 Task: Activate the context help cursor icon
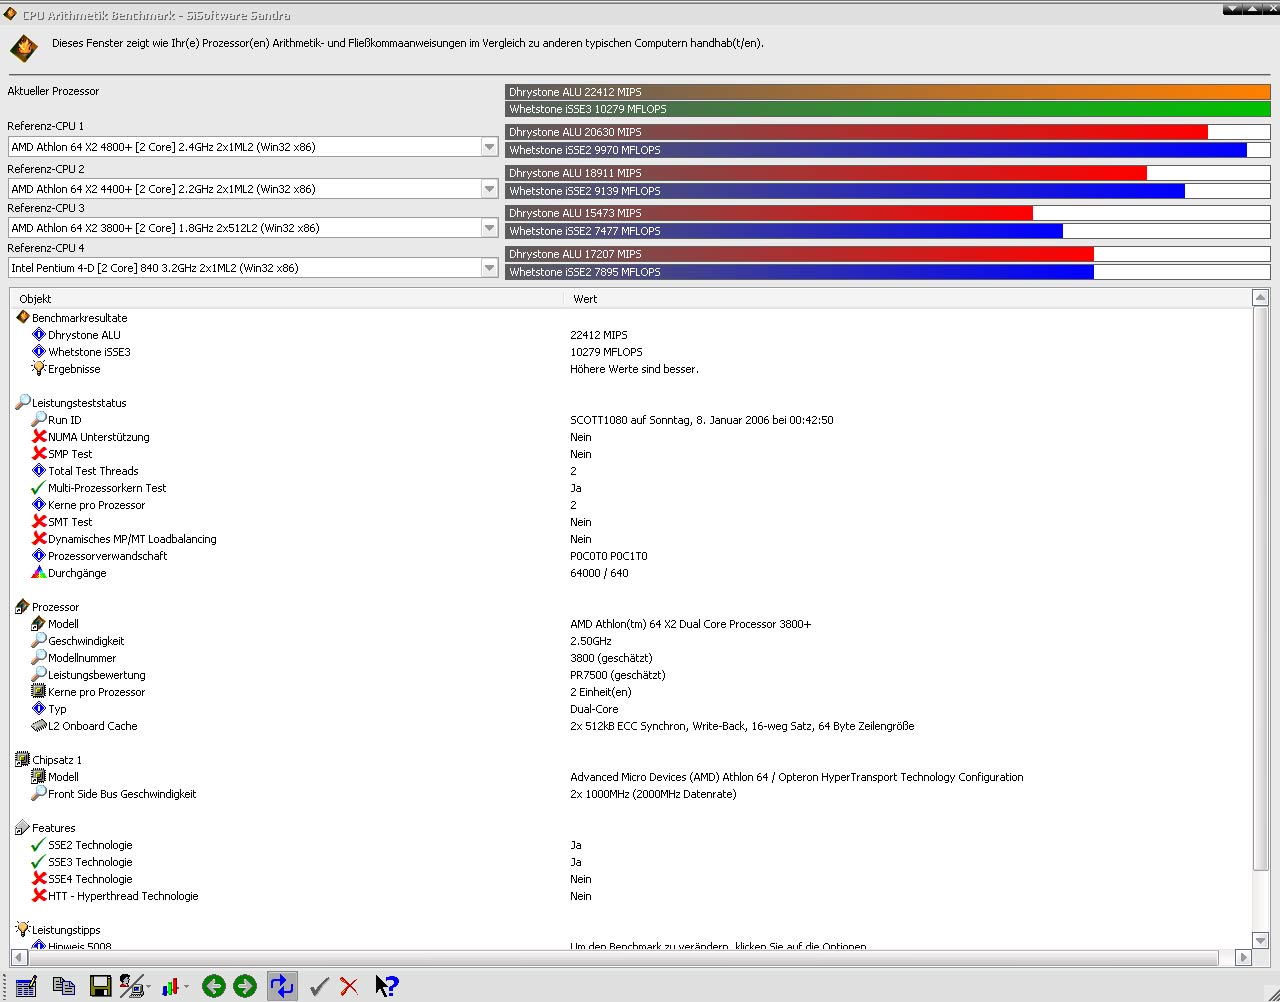point(386,986)
